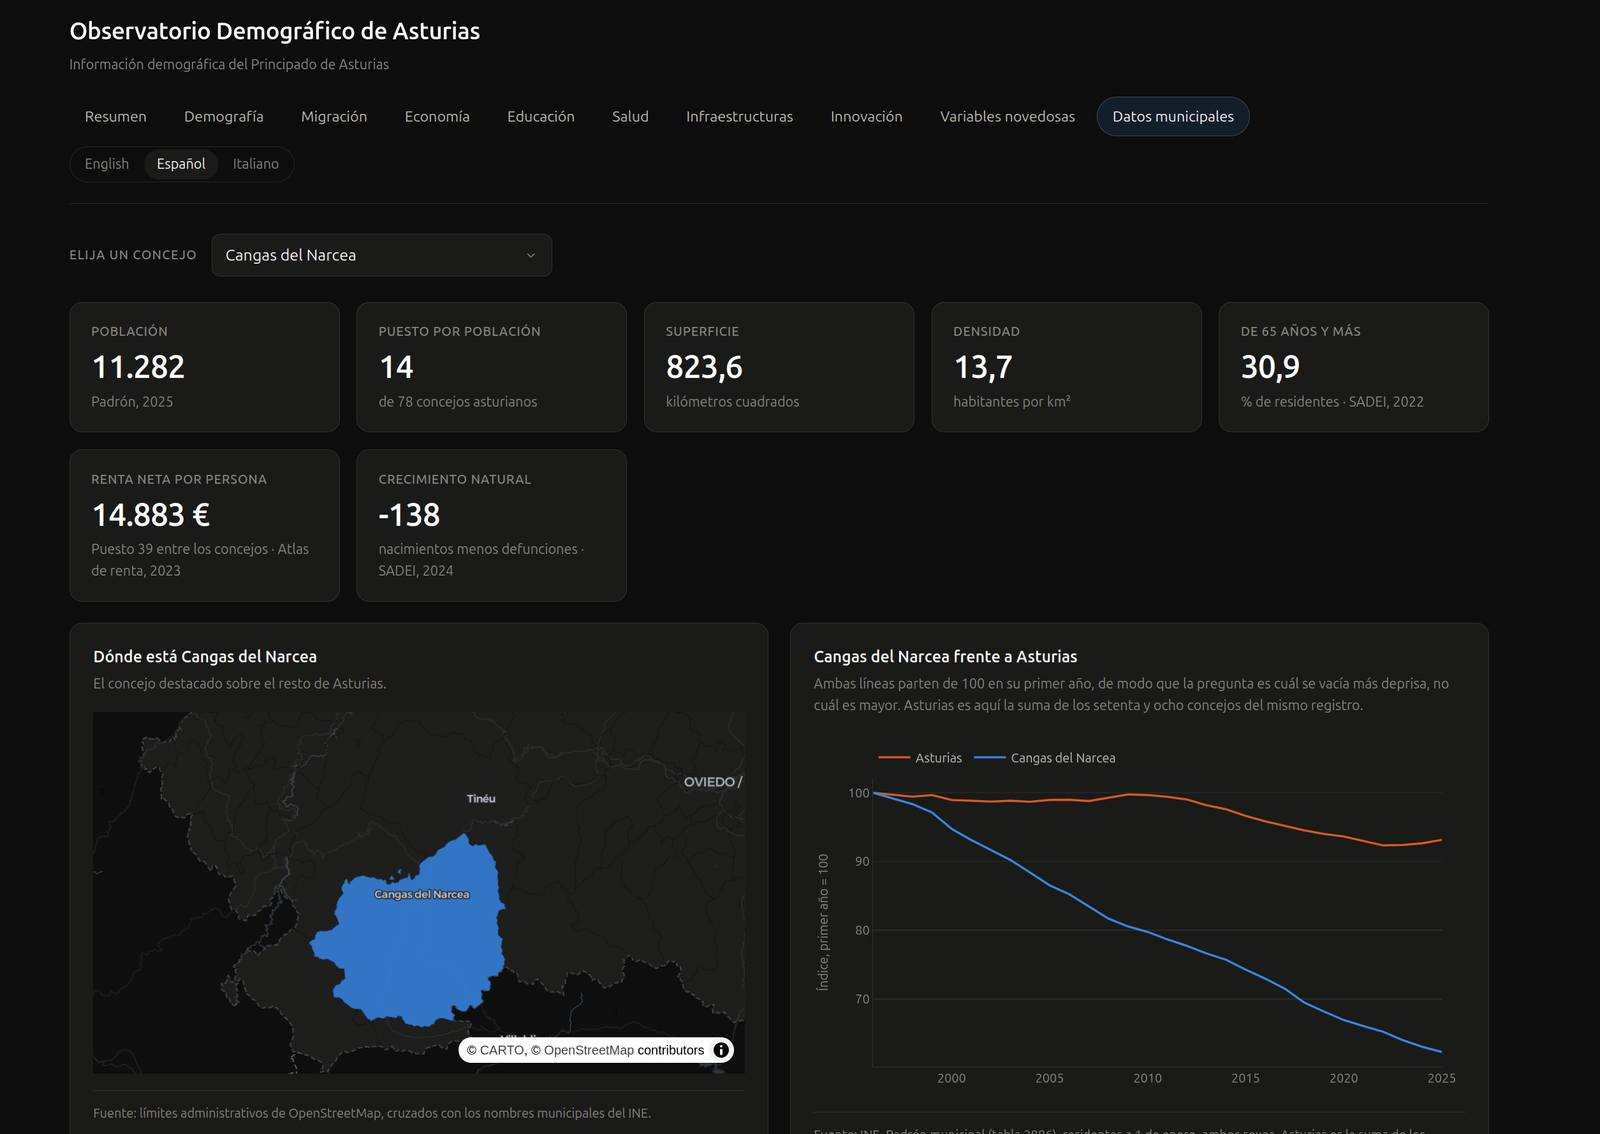The image size is (1600, 1134).
Task: Go to the Innovación tab
Action: coord(866,117)
